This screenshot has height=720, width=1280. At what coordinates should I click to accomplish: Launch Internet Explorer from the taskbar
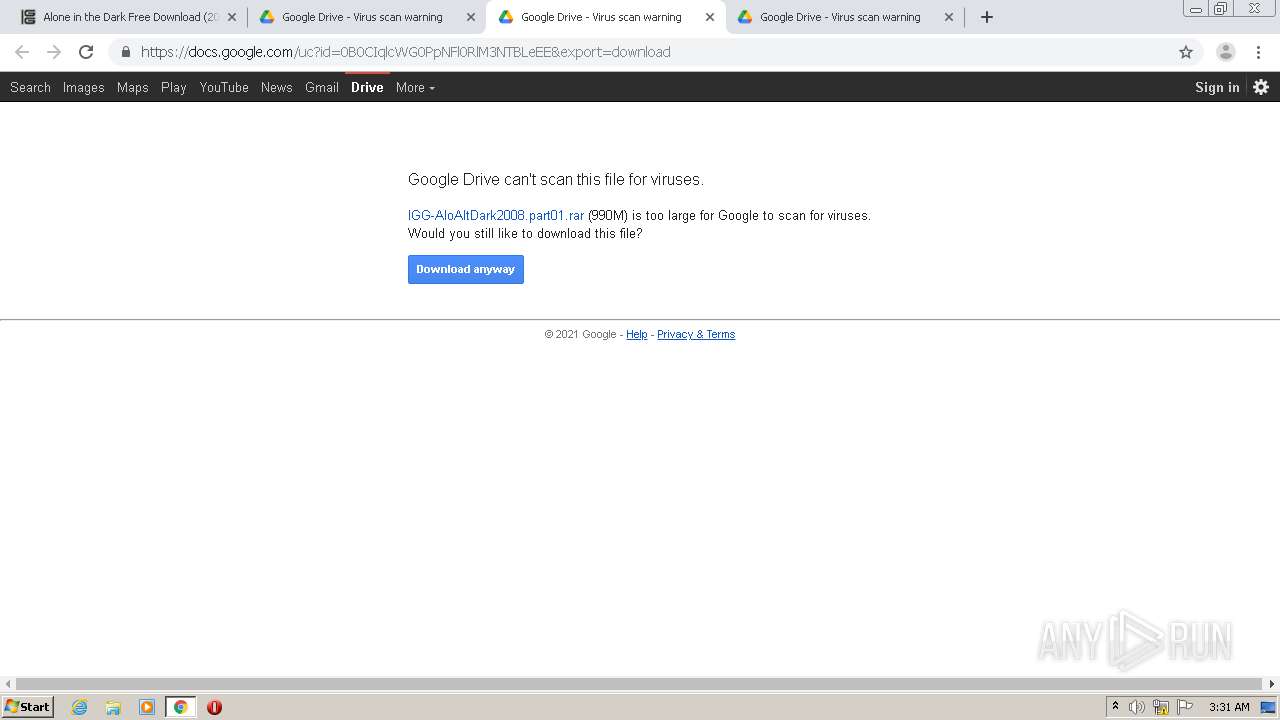pyautogui.click(x=80, y=707)
